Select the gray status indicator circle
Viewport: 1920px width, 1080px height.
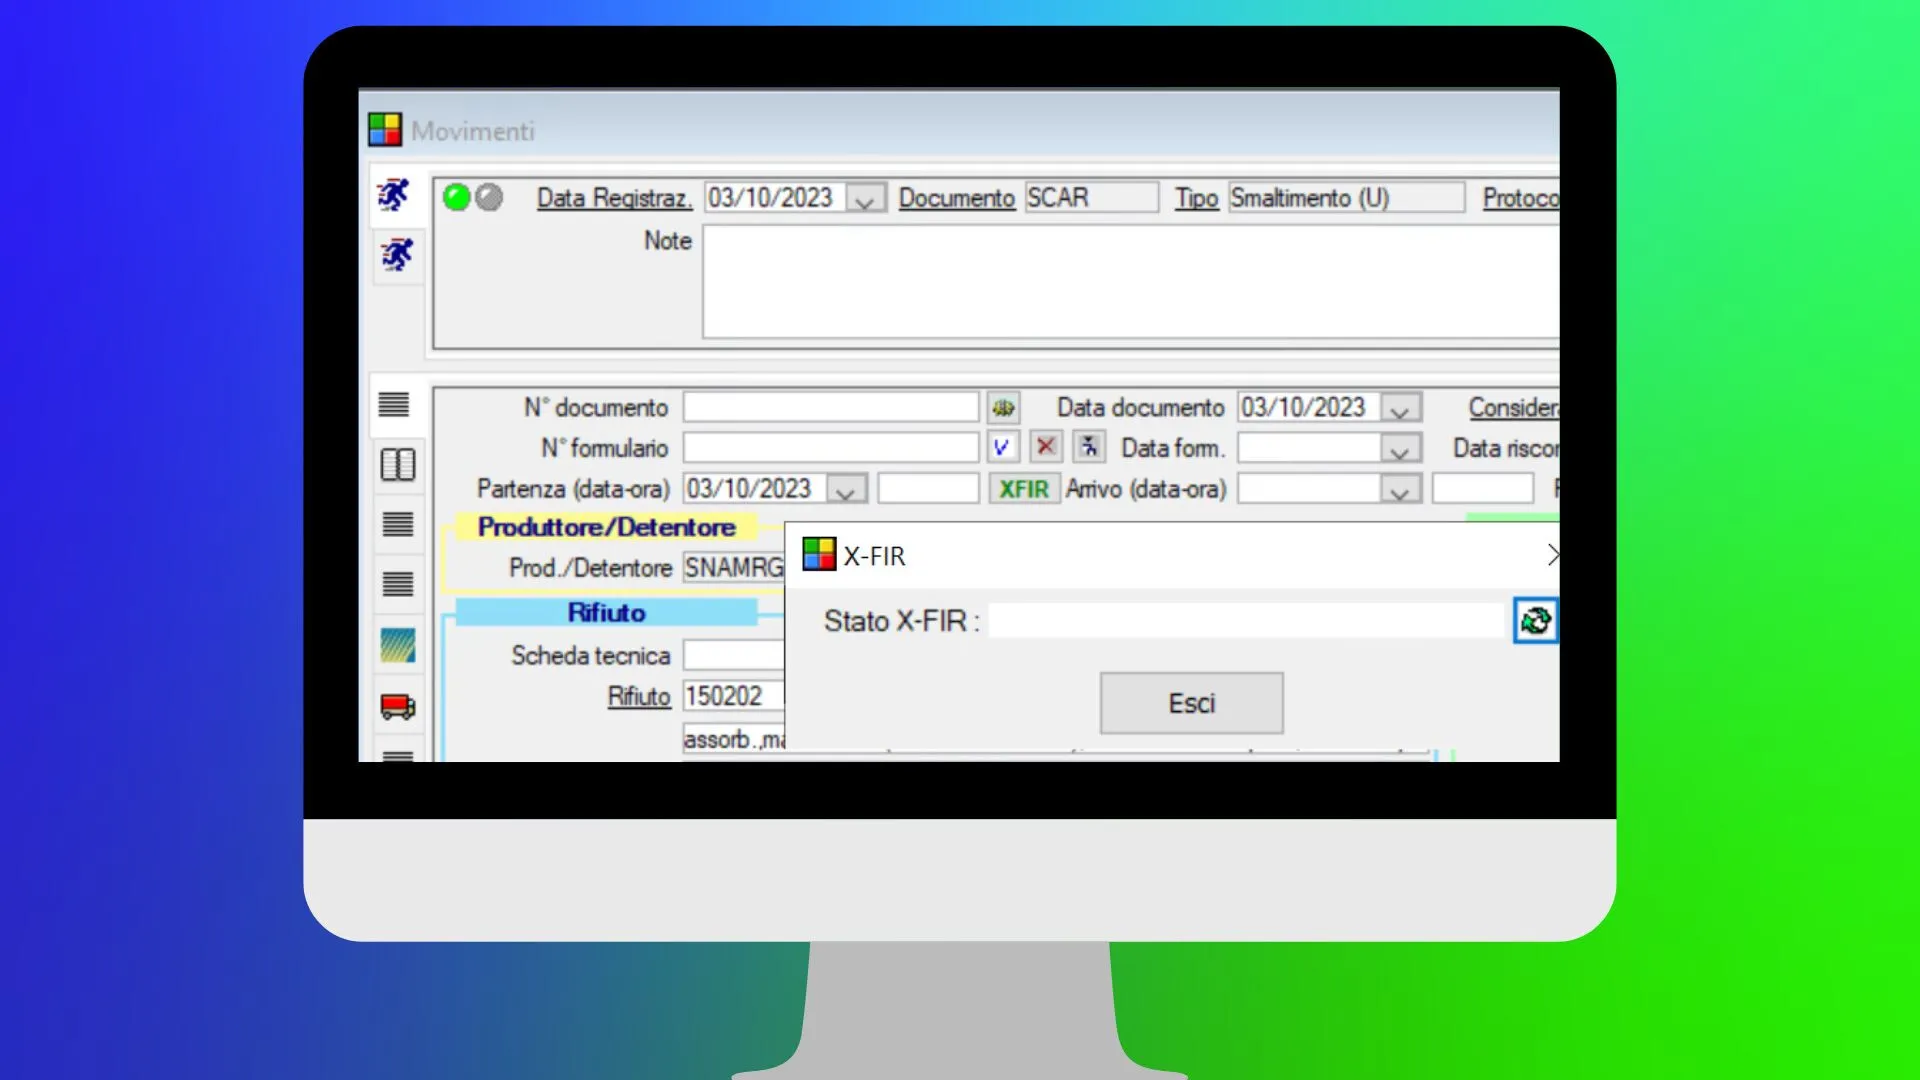coord(489,197)
